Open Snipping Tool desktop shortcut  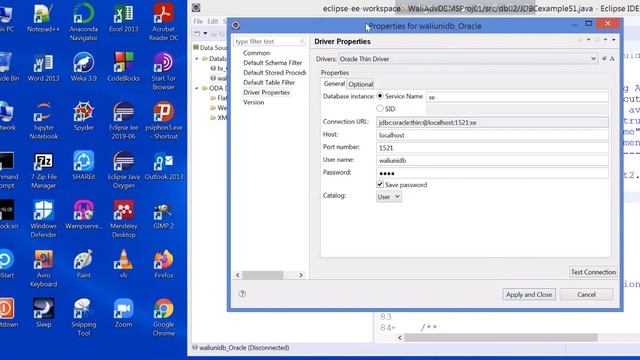click(x=84, y=318)
